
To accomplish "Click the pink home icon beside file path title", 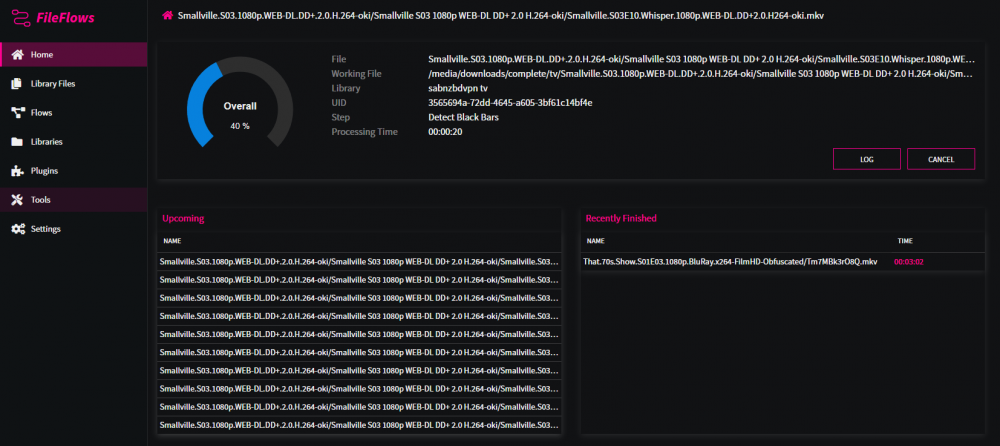I will point(168,14).
